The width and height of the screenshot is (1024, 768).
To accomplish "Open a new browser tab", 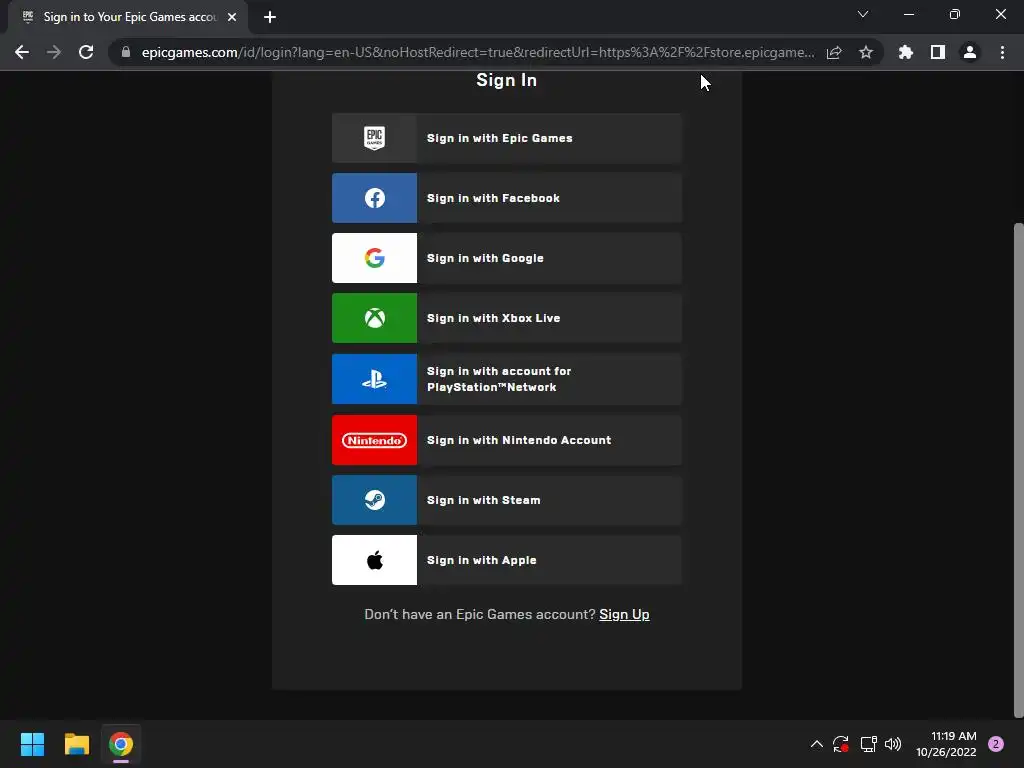I will pos(270,17).
